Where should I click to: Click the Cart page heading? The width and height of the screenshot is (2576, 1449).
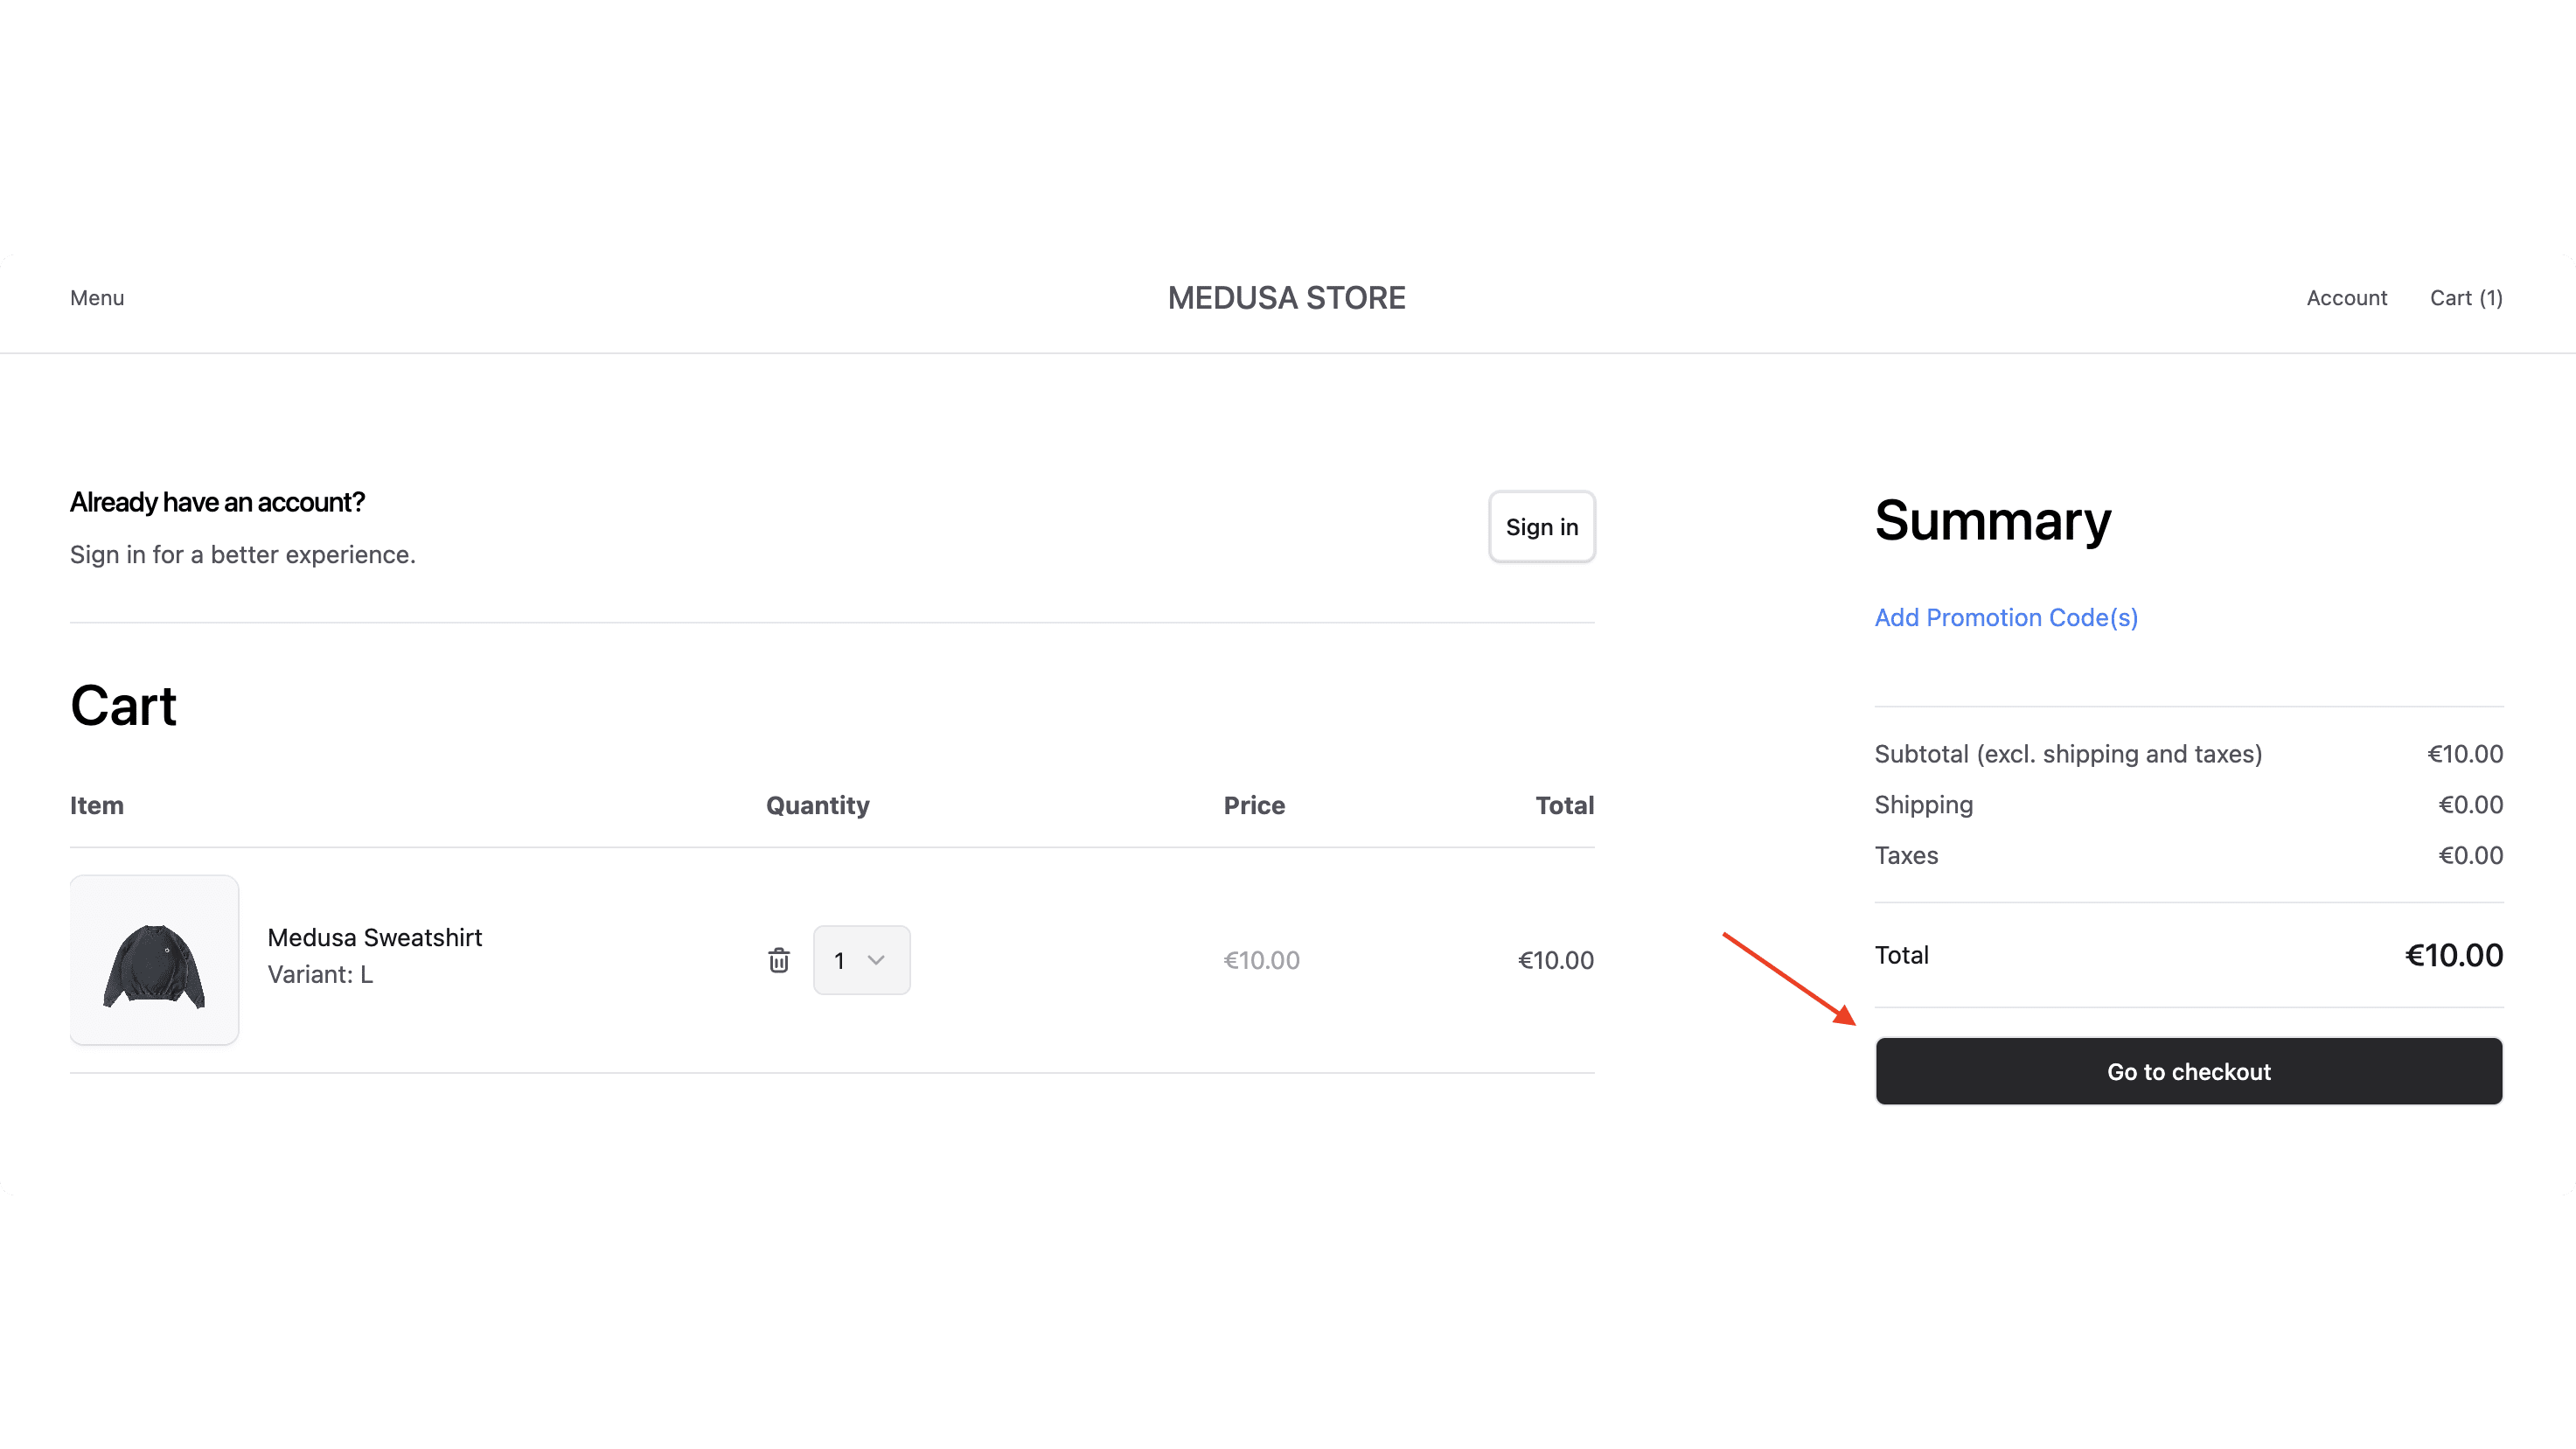(123, 706)
